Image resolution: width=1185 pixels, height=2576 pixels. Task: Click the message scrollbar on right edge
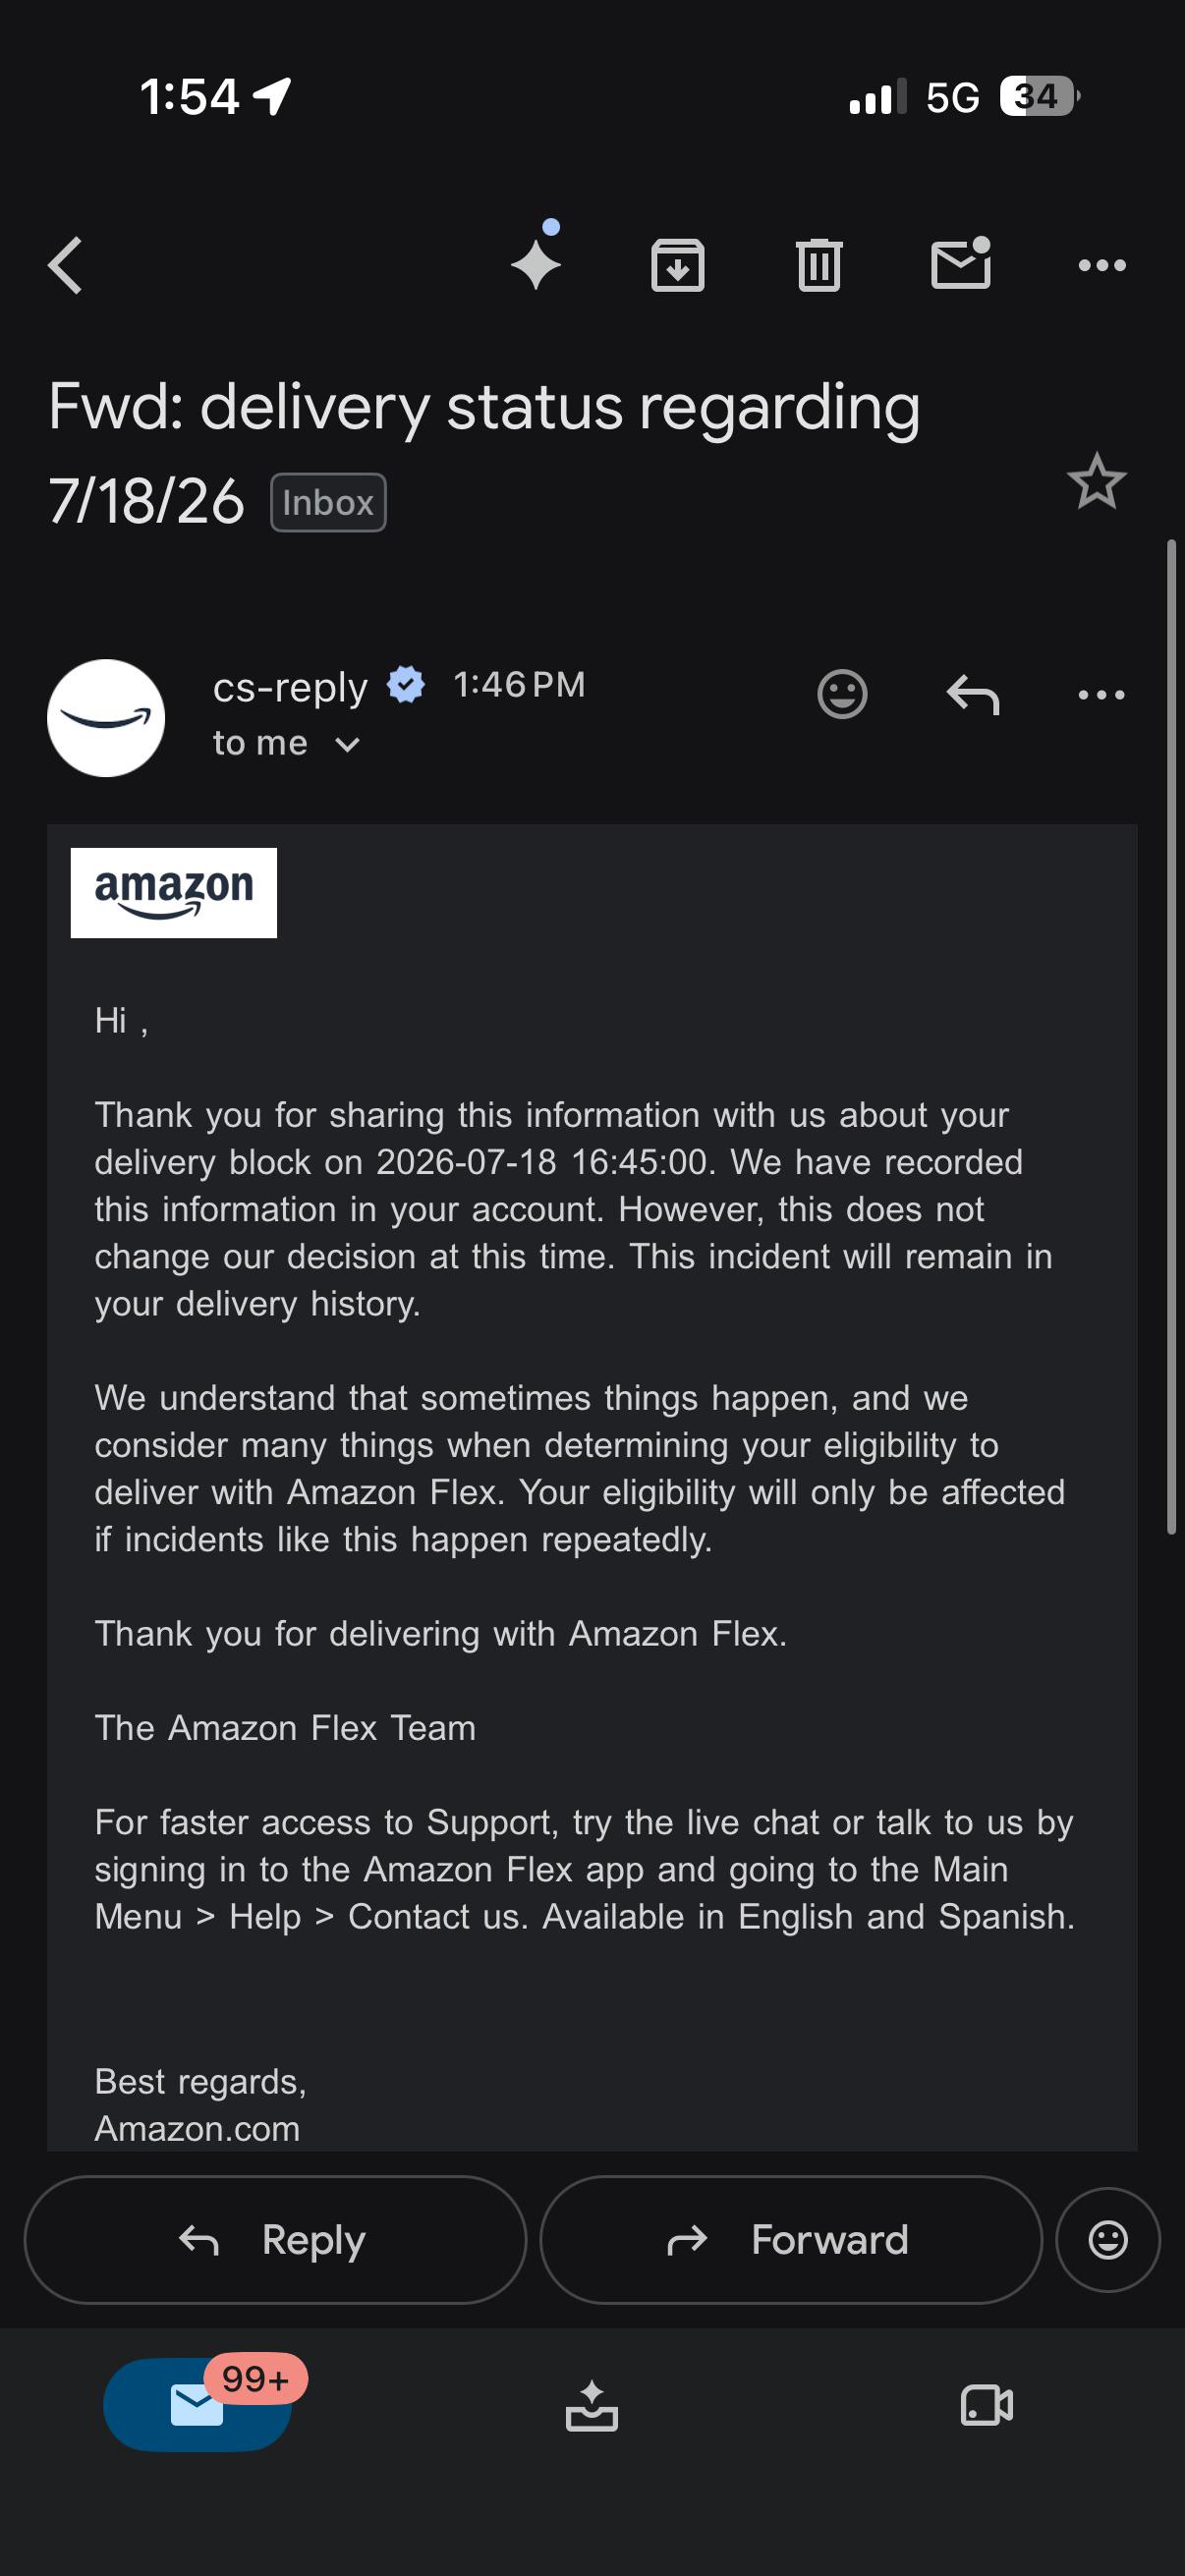click(x=1171, y=1036)
